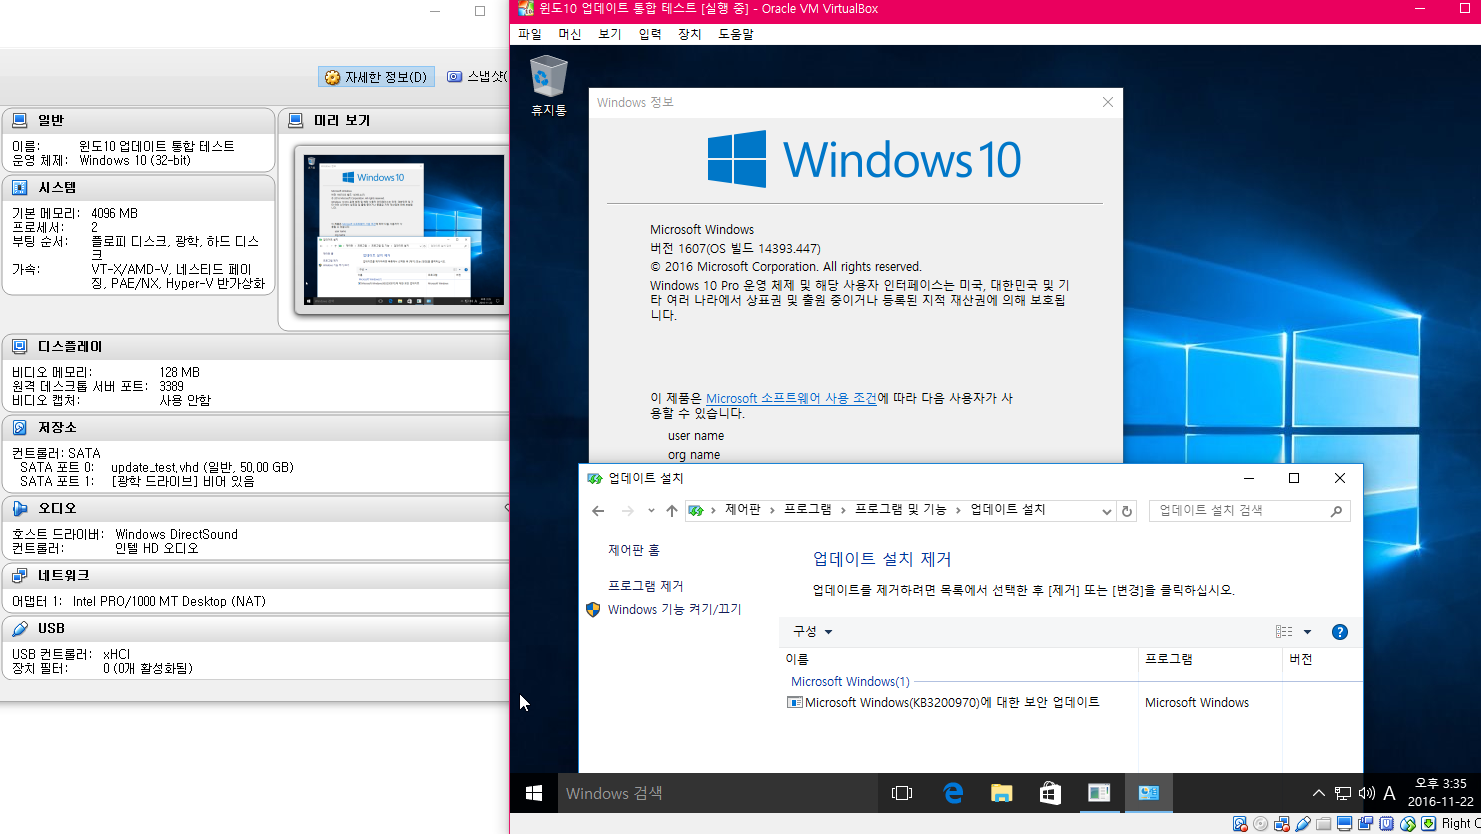Open the 파일 menu in VirtualBox VM
Image resolution: width=1481 pixels, height=834 pixels.
[529, 34]
